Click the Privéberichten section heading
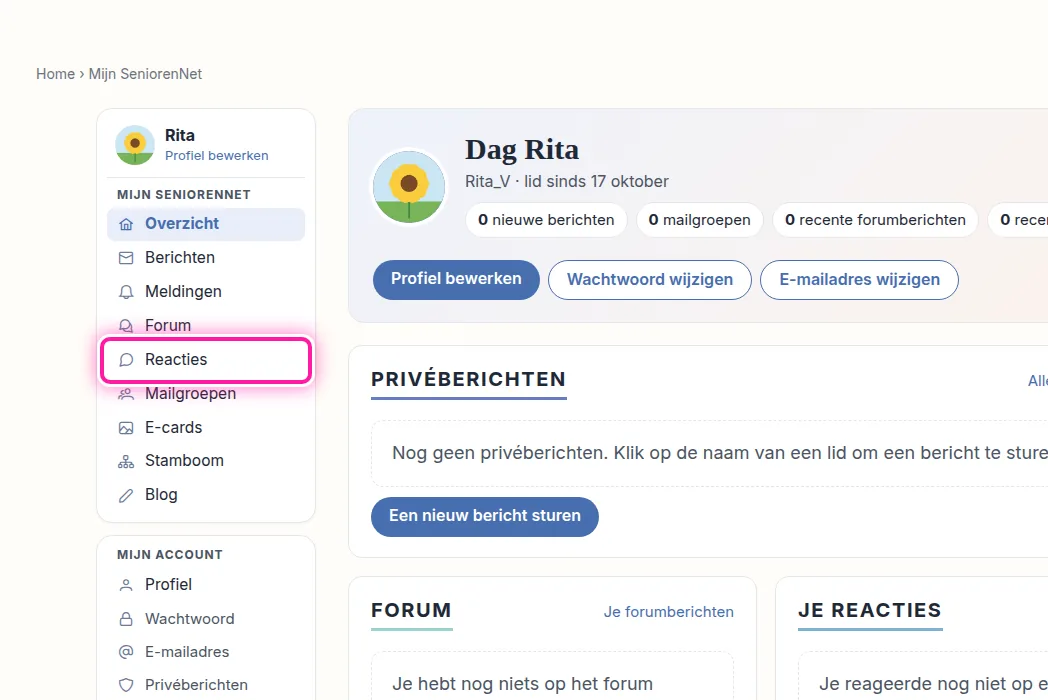 [x=469, y=380]
